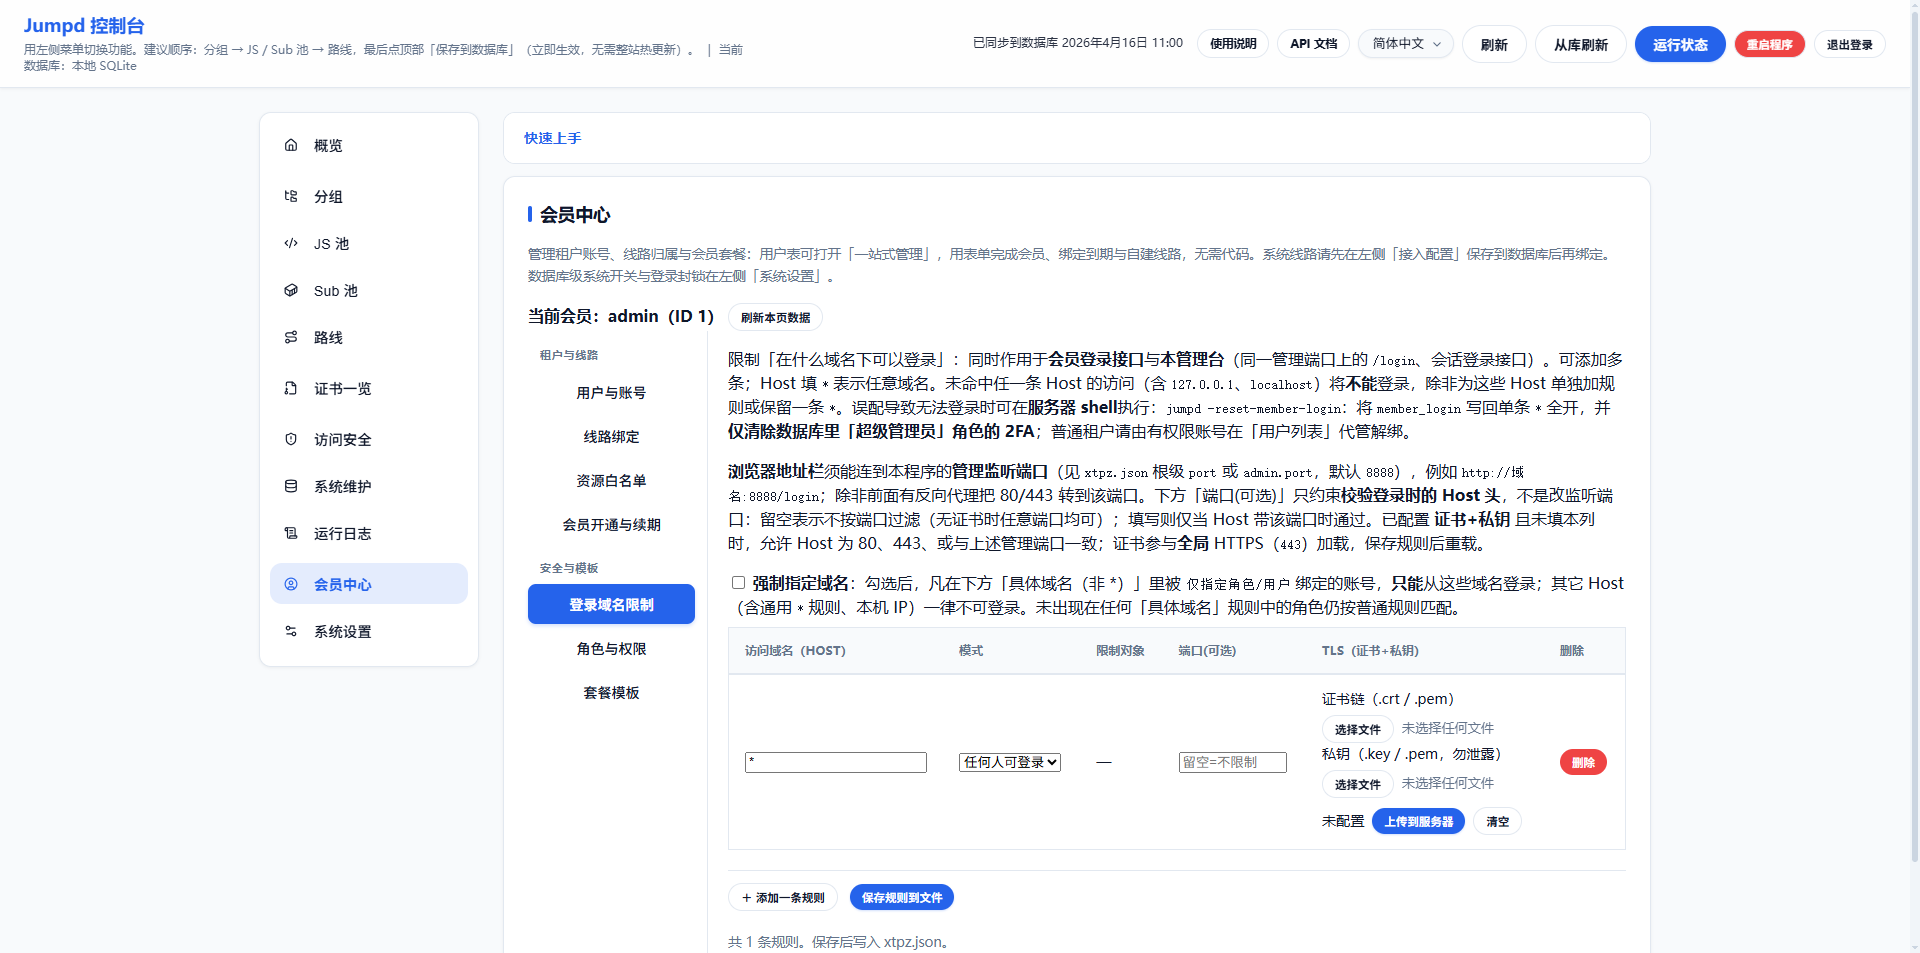The width and height of the screenshot is (1920, 953).
Task: Click the tree icon beside 分组
Action: click(x=291, y=196)
